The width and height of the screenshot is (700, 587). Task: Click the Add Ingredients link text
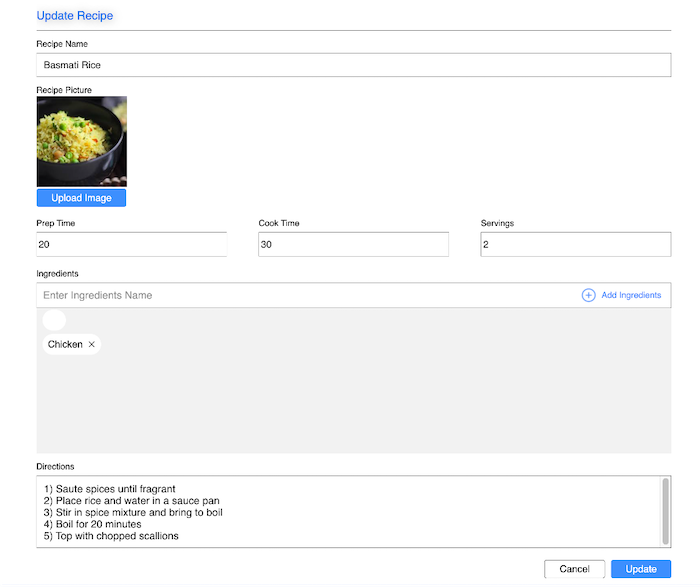[631, 295]
